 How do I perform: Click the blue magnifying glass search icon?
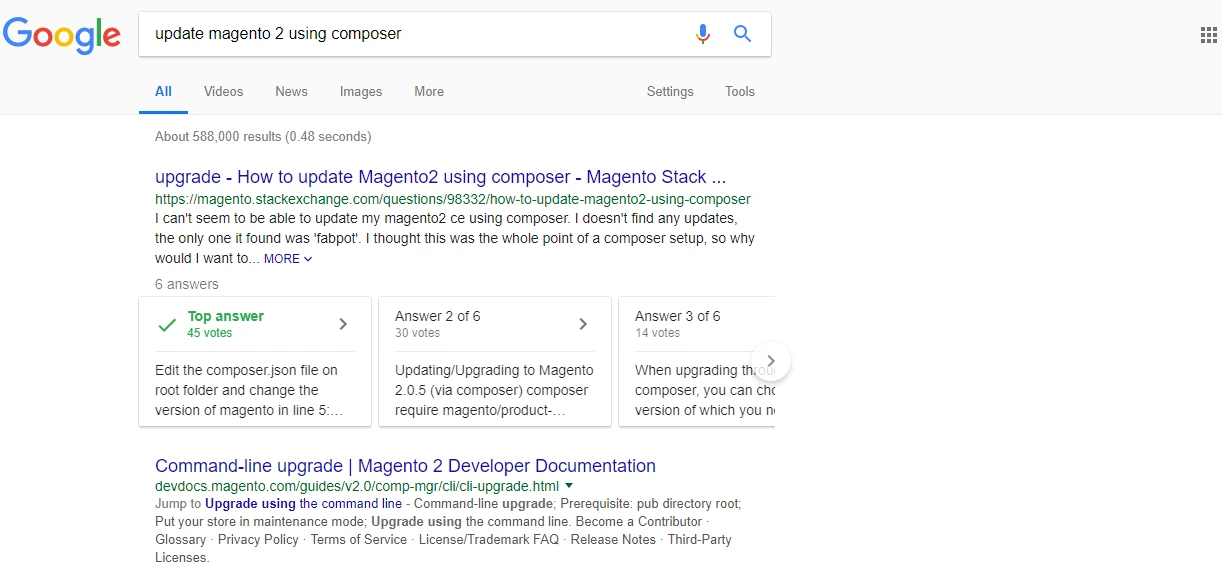(742, 34)
